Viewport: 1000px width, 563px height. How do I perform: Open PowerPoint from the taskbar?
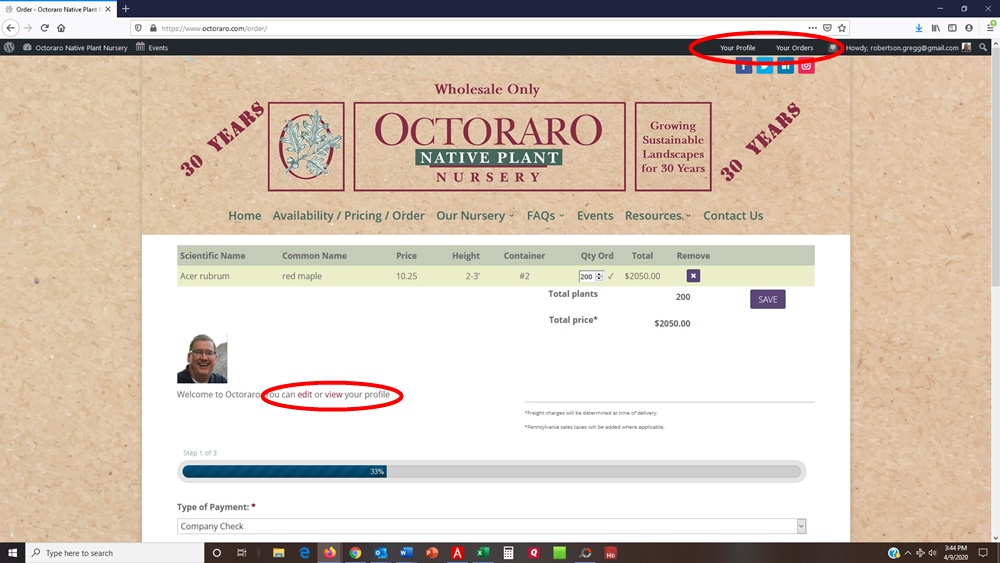(432, 553)
